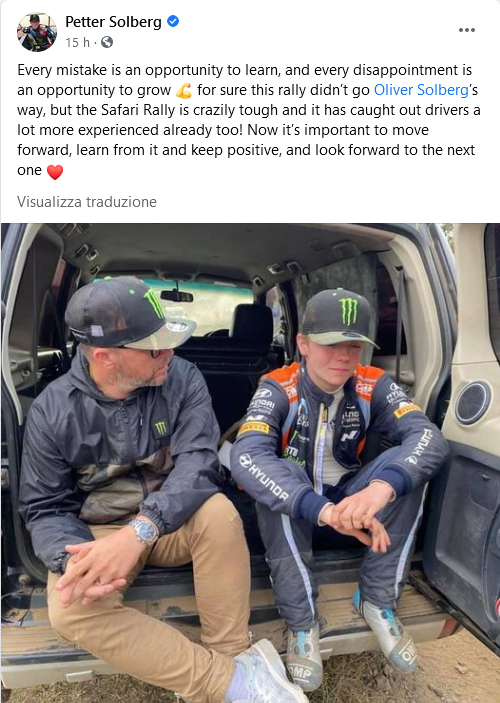The width and height of the screenshot is (500, 703).
Task: Click the Monster logo on the young driver's cap
Action: [348, 311]
